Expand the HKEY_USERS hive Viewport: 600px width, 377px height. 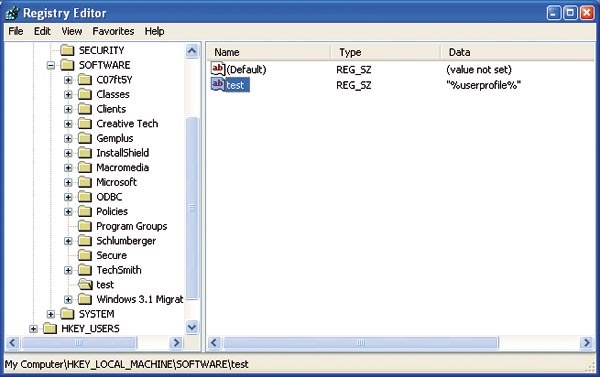(33, 329)
